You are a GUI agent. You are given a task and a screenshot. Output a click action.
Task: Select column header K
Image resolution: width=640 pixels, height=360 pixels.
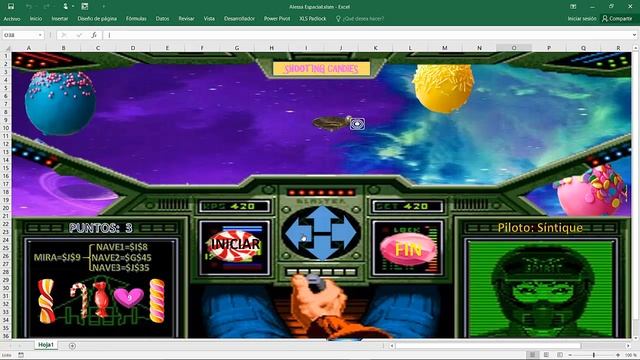376,48
